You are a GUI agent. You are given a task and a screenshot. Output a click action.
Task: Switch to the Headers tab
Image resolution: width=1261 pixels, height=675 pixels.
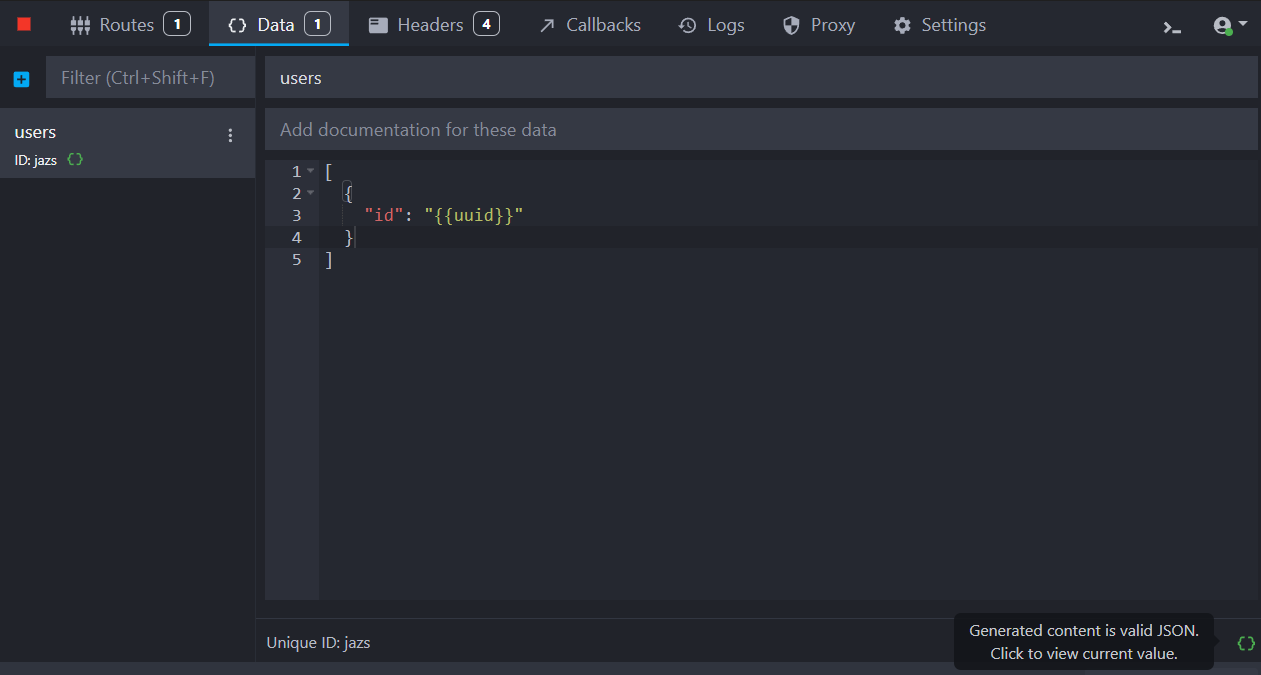coord(432,25)
